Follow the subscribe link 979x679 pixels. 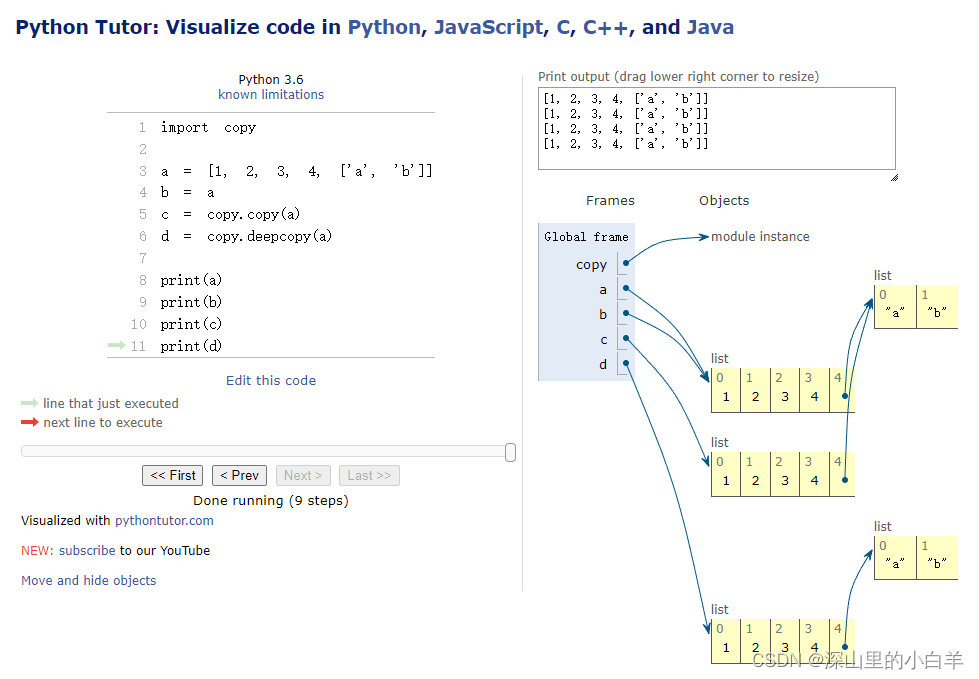coord(87,550)
